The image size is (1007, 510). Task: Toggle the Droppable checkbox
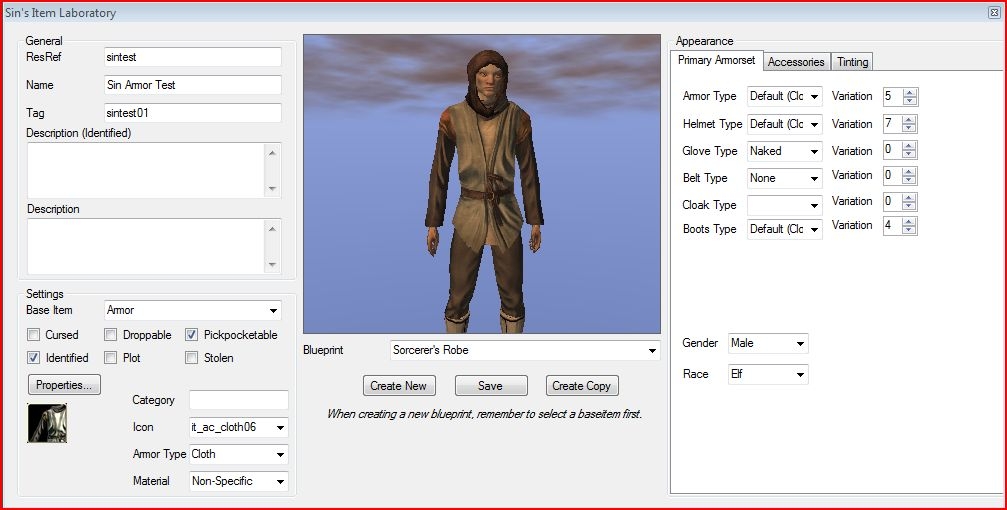click(111, 335)
